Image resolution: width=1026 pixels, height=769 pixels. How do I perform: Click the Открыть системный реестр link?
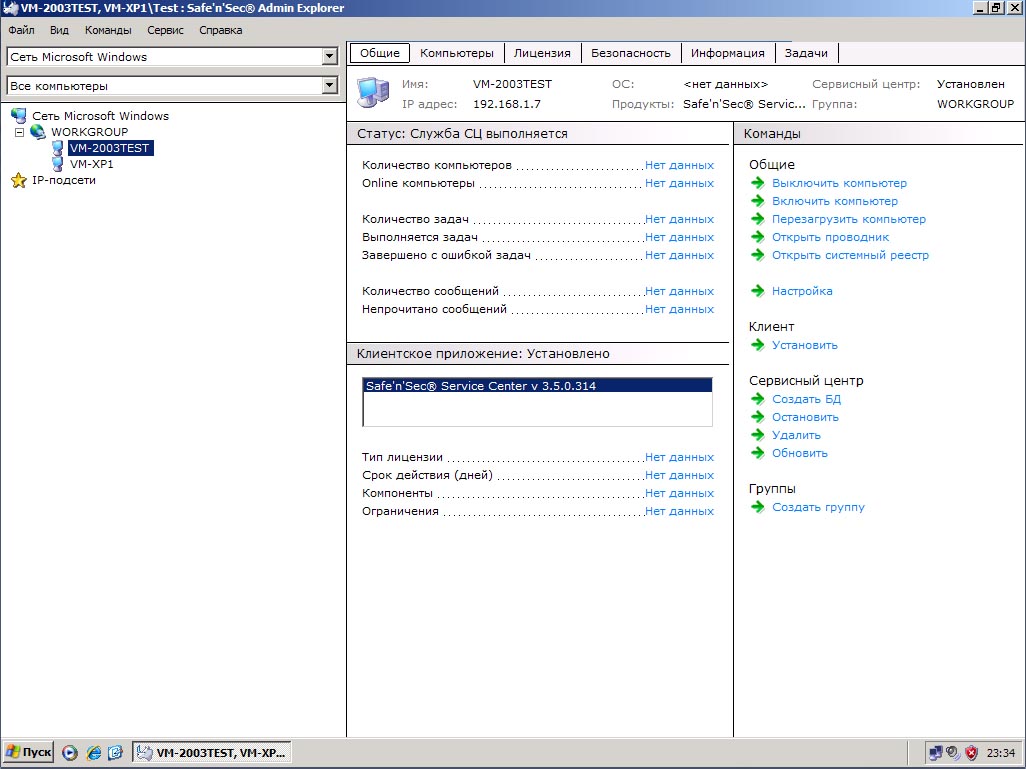850,255
